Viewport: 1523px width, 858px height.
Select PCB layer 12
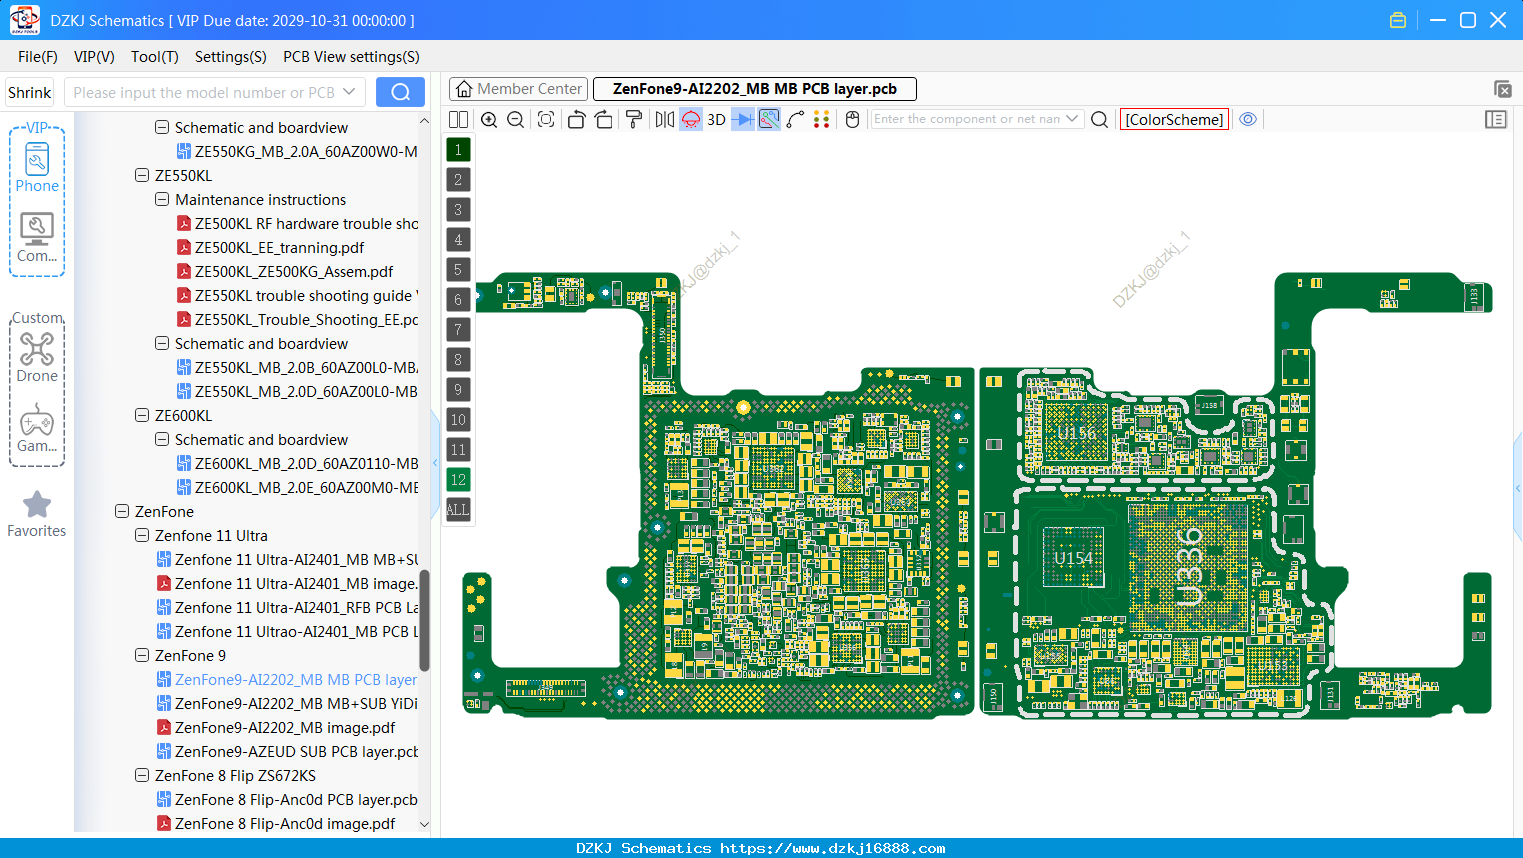click(x=458, y=480)
